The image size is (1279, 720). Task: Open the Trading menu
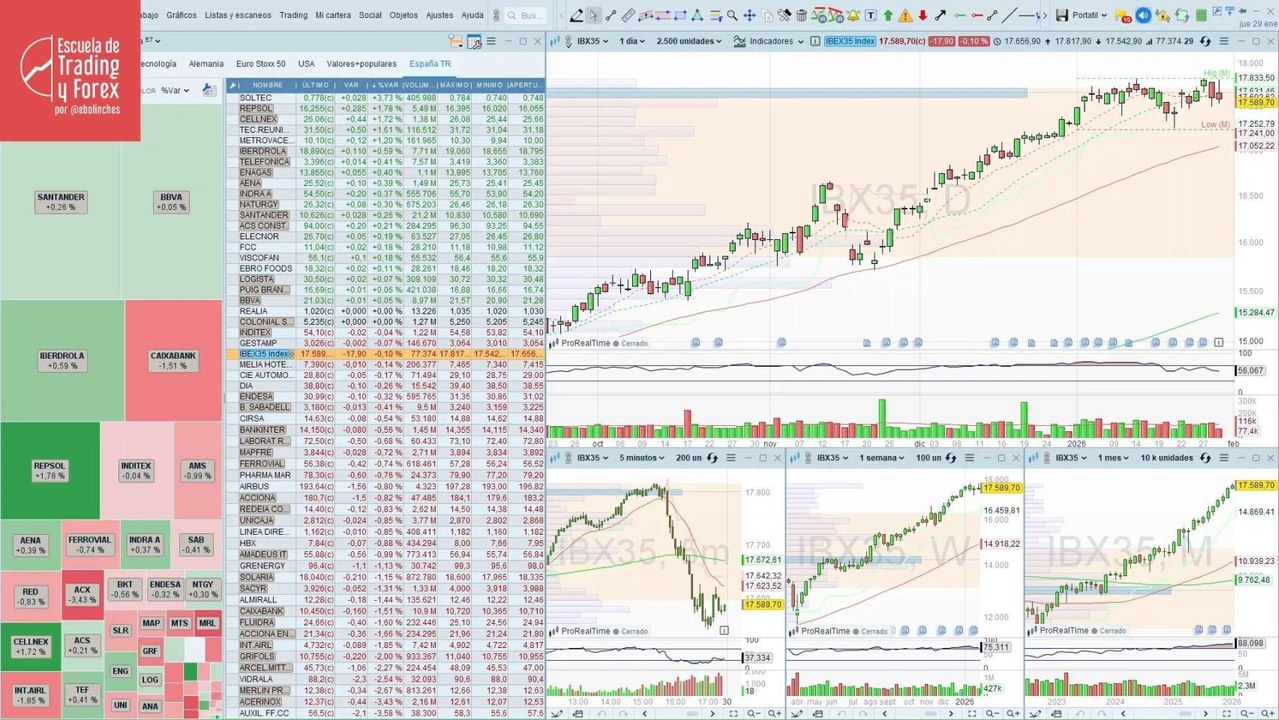[x=294, y=15]
